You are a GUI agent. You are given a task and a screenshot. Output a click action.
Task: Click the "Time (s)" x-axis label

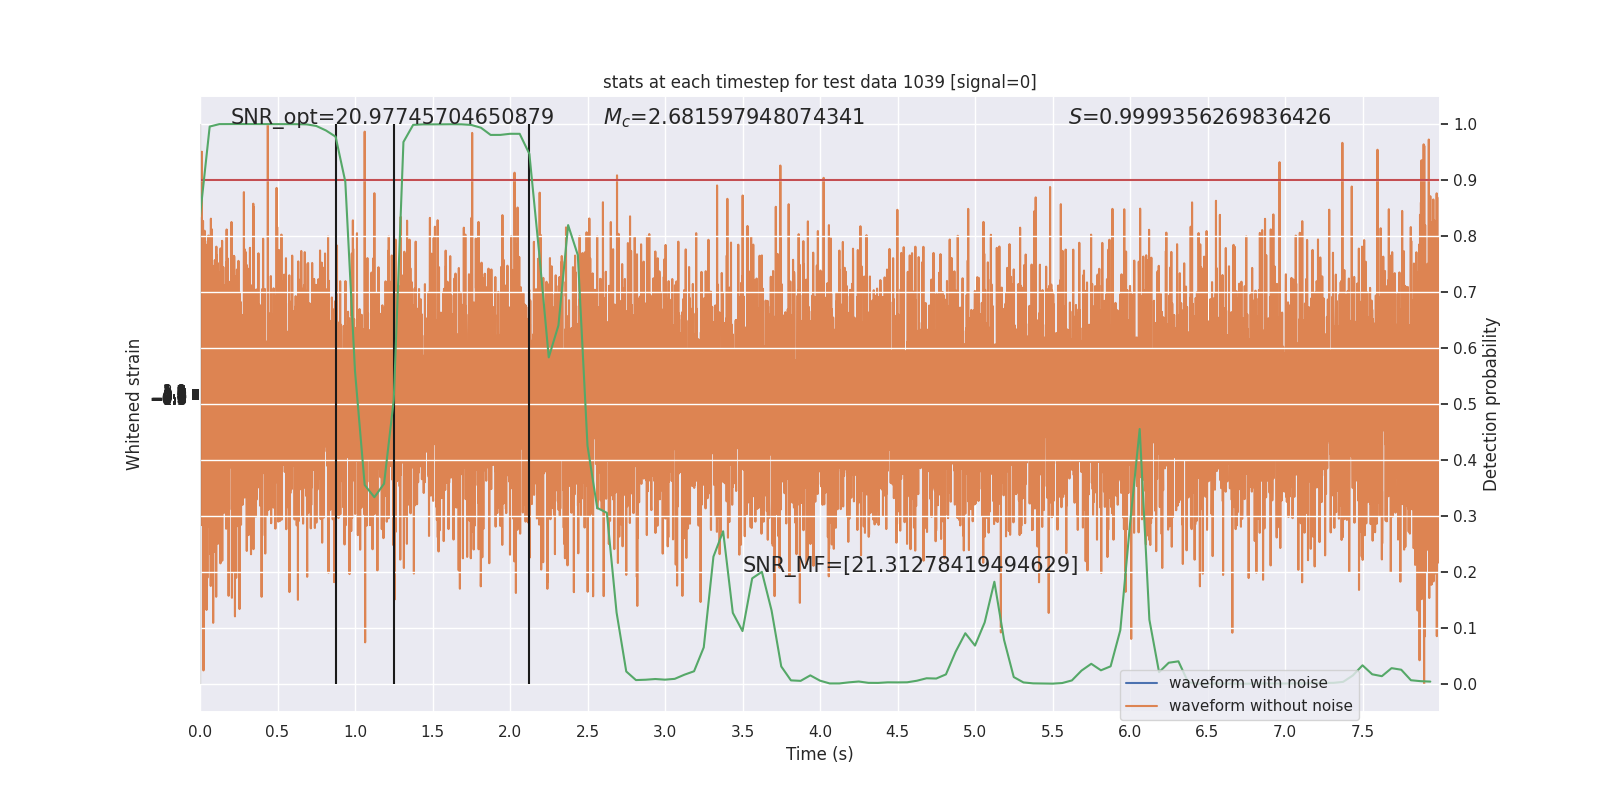pyautogui.click(x=819, y=754)
